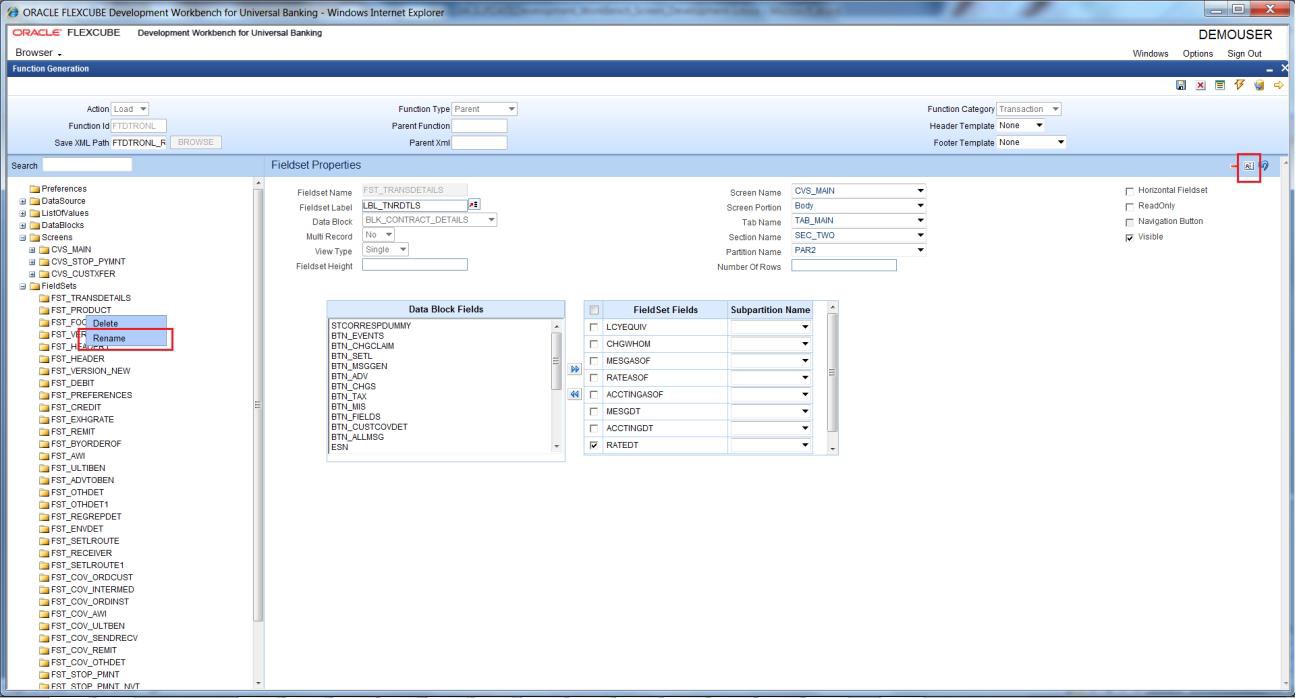
Task: Enable the ReadOnly checkbox
Action: 1130,205
